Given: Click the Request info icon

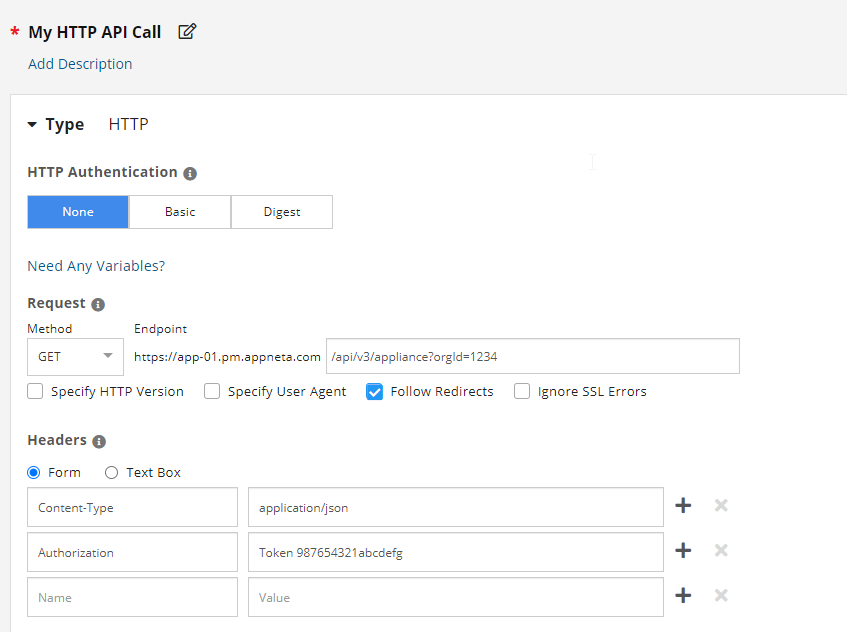Looking at the screenshot, I should [x=98, y=304].
